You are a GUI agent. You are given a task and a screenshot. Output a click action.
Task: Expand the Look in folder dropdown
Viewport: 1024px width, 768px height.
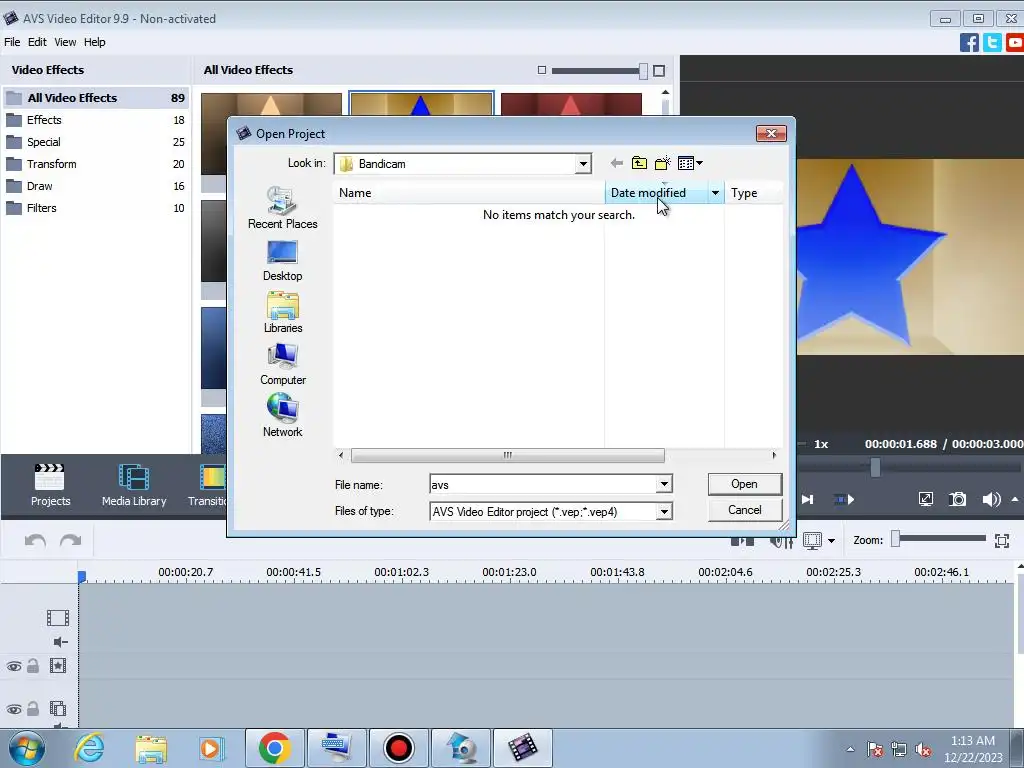(583, 164)
